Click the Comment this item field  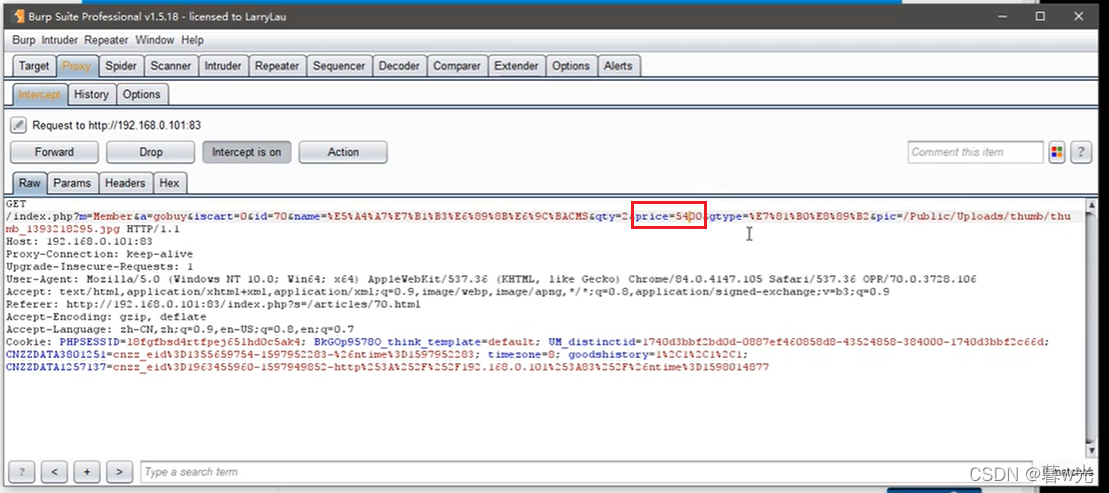975,152
